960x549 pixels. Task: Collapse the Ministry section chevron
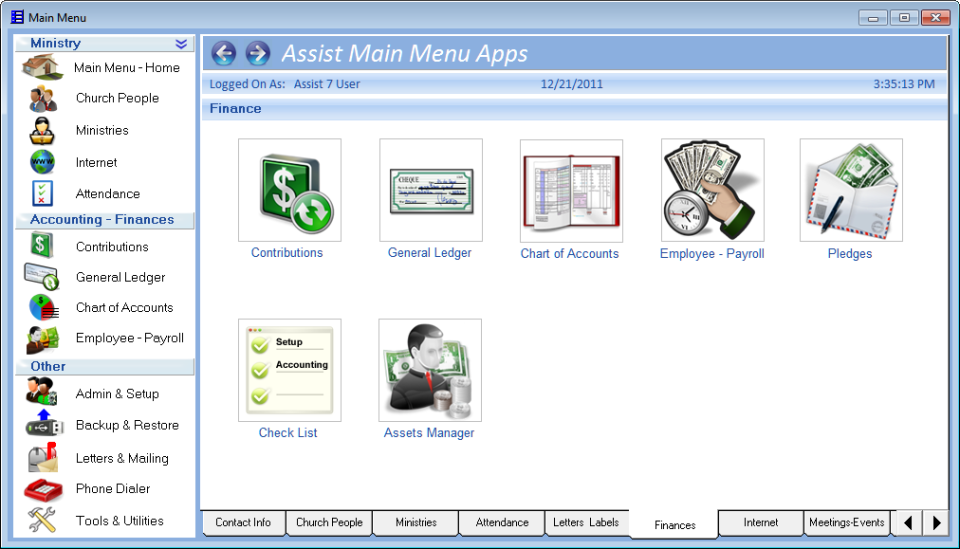(x=181, y=43)
